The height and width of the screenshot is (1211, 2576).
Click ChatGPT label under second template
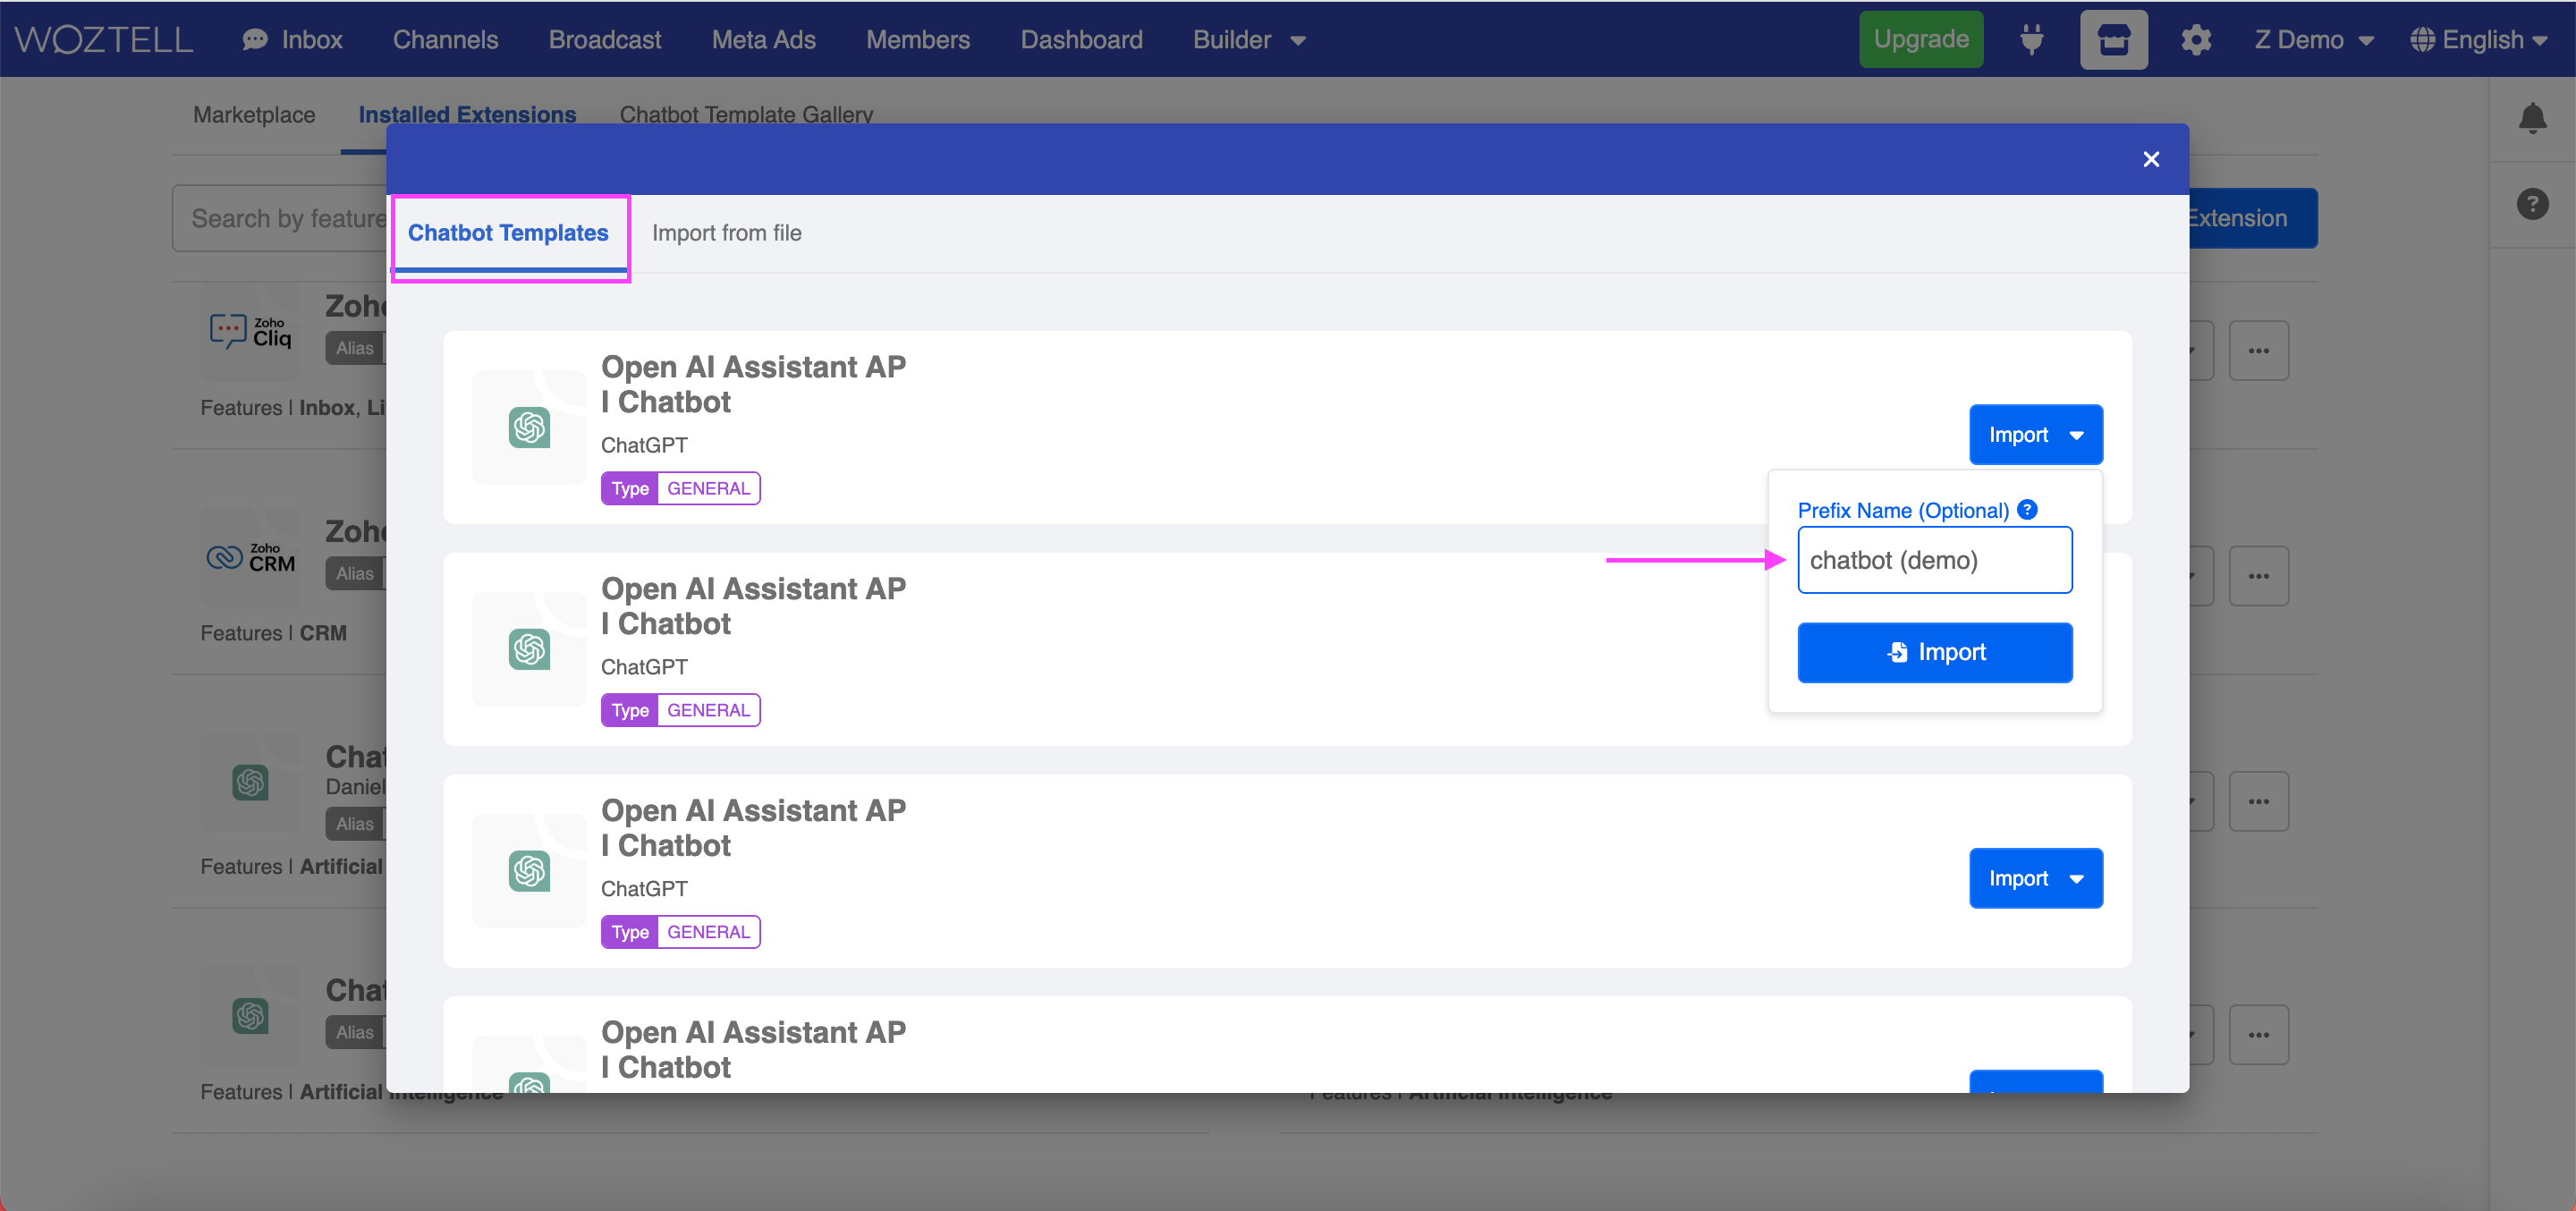pyautogui.click(x=644, y=667)
